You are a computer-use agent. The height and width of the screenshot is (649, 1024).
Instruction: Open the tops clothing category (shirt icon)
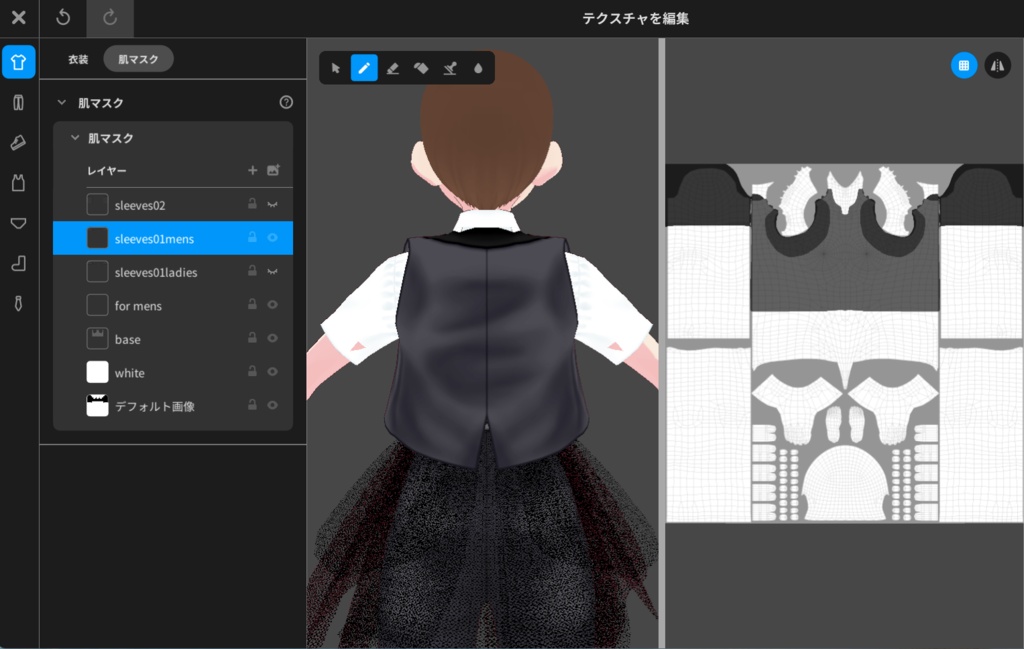(18, 62)
